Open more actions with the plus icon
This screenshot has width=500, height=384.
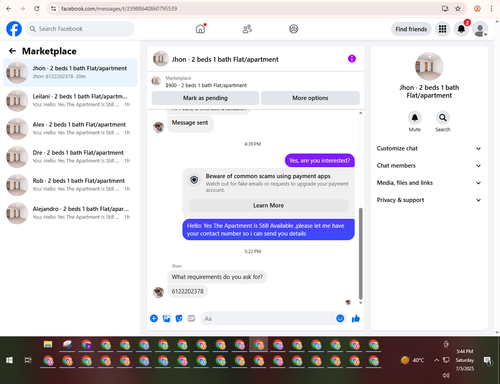[x=154, y=318]
